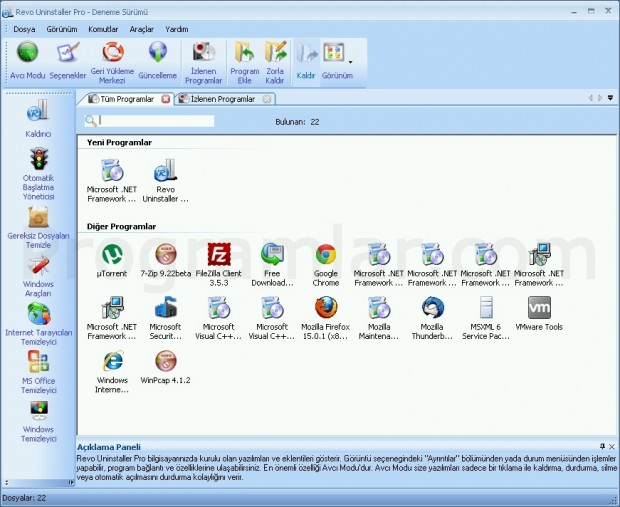Select Revo Uninstaller under Yeni Programlar

(165, 181)
